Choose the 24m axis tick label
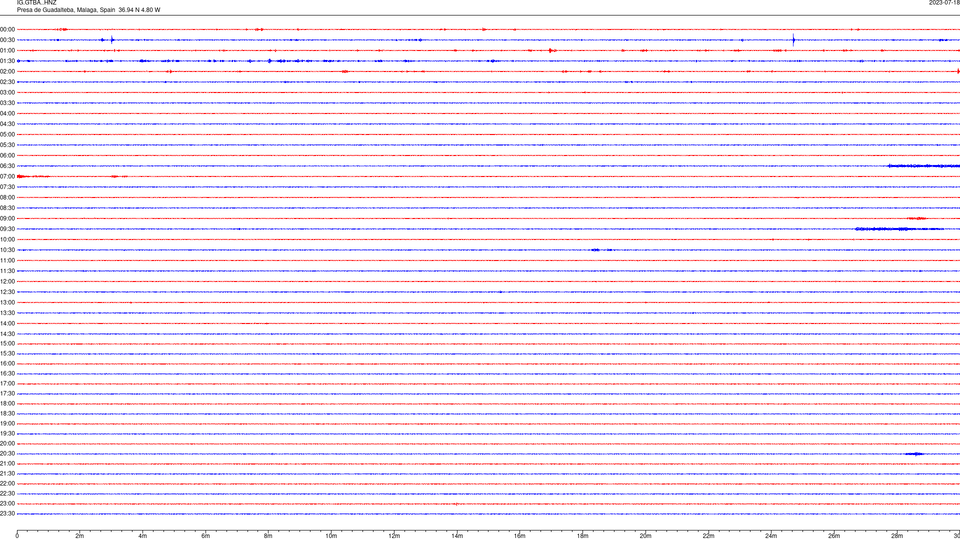Viewport: 960px width, 540px height. (771, 536)
